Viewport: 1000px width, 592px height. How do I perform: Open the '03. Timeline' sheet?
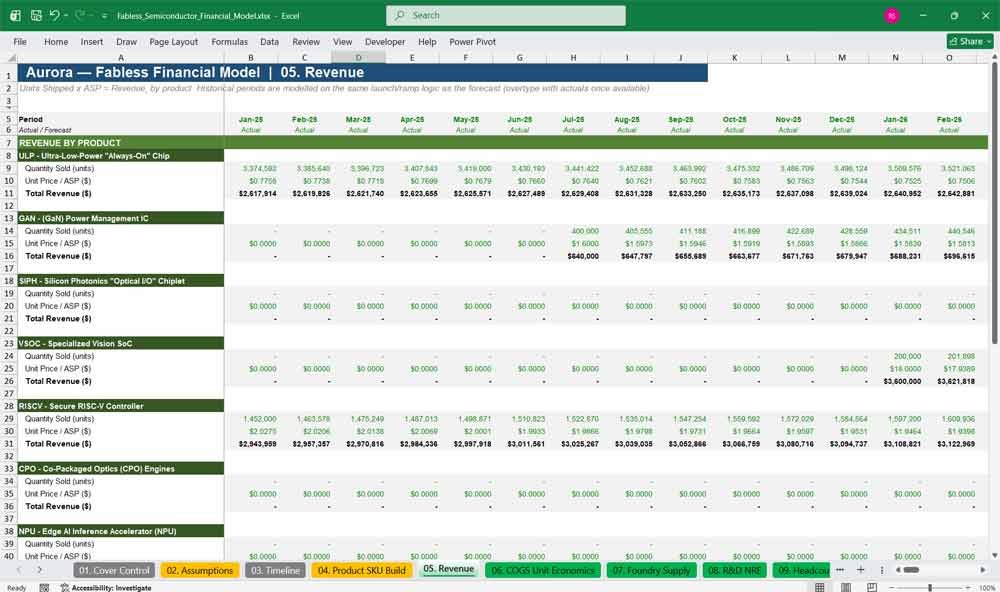(276, 570)
